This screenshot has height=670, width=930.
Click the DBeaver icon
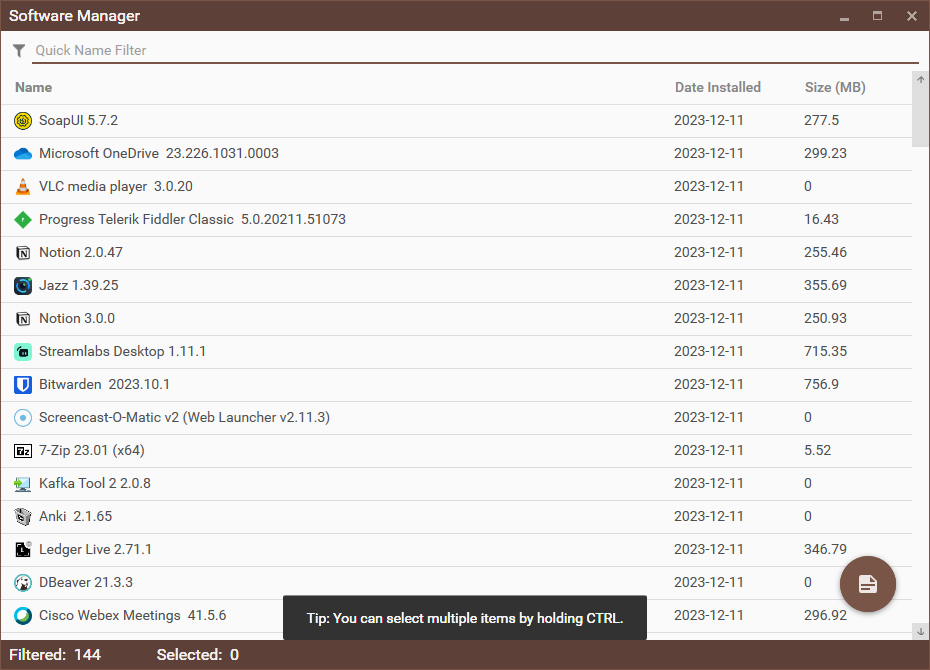23,583
